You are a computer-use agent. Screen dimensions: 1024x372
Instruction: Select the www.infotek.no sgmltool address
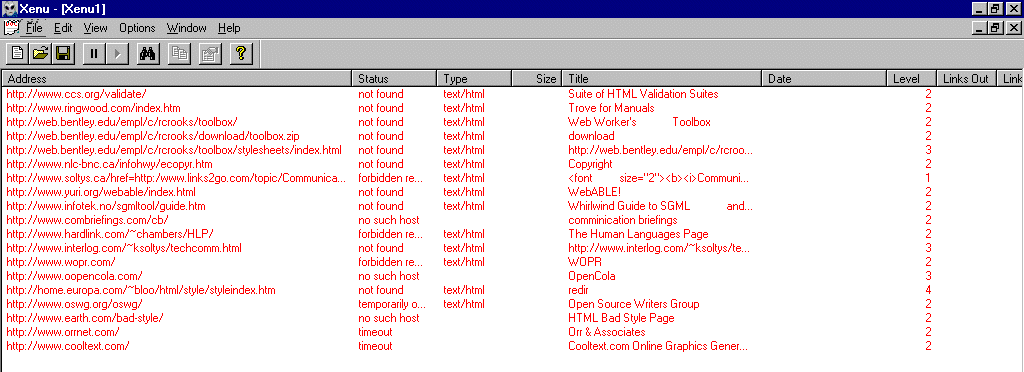106,206
